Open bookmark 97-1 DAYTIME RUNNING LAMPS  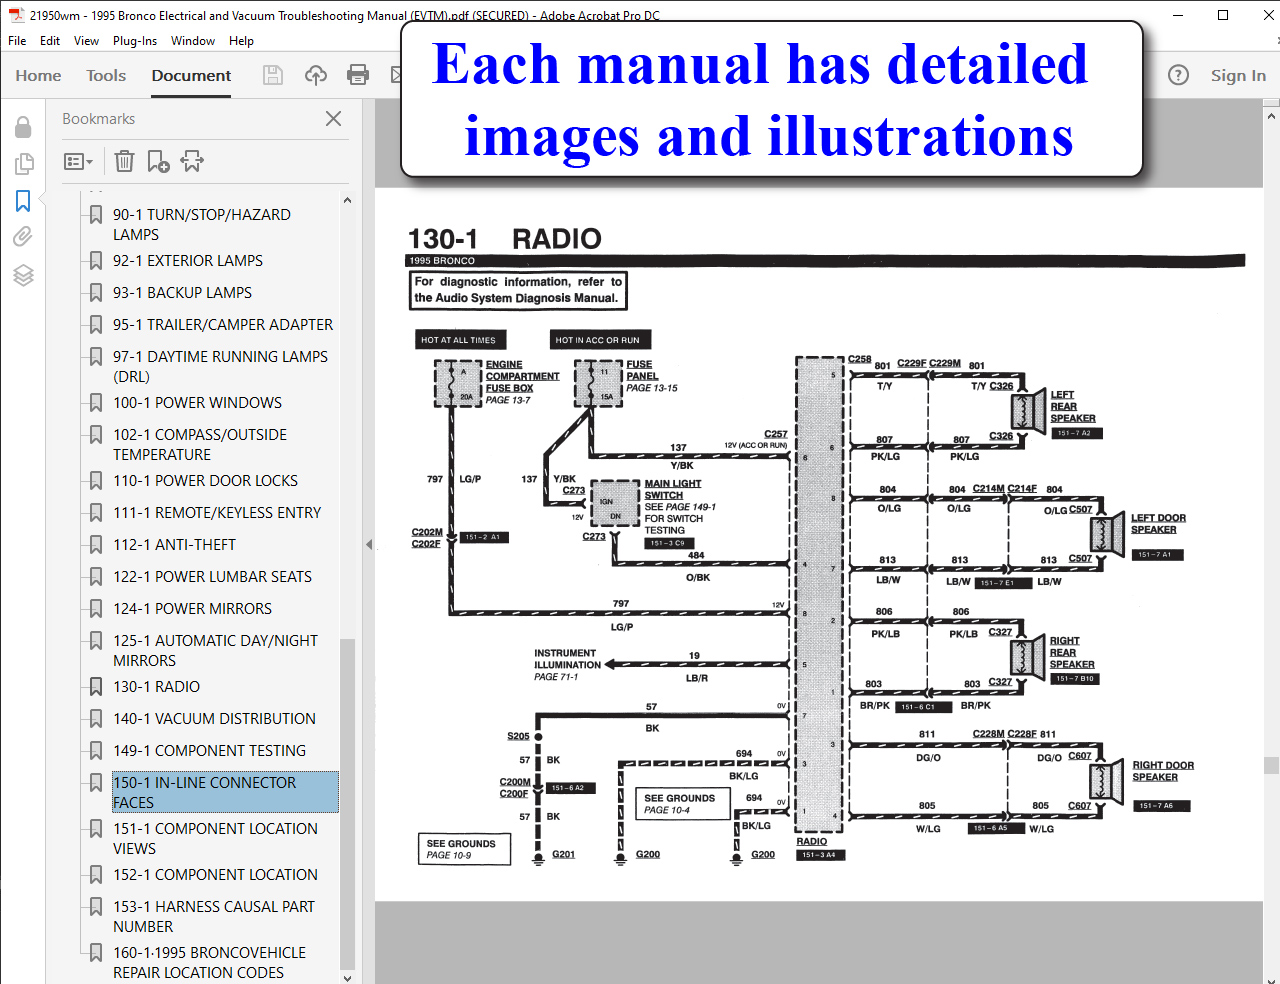[x=220, y=366]
